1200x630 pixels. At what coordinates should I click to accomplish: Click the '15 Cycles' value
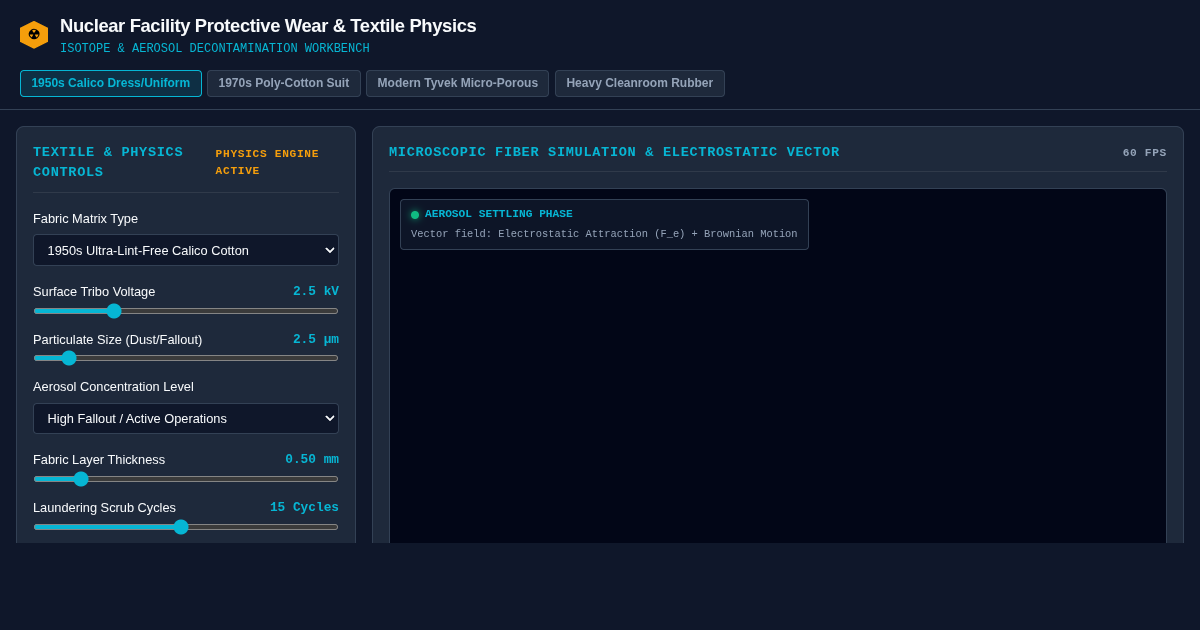pos(304,508)
